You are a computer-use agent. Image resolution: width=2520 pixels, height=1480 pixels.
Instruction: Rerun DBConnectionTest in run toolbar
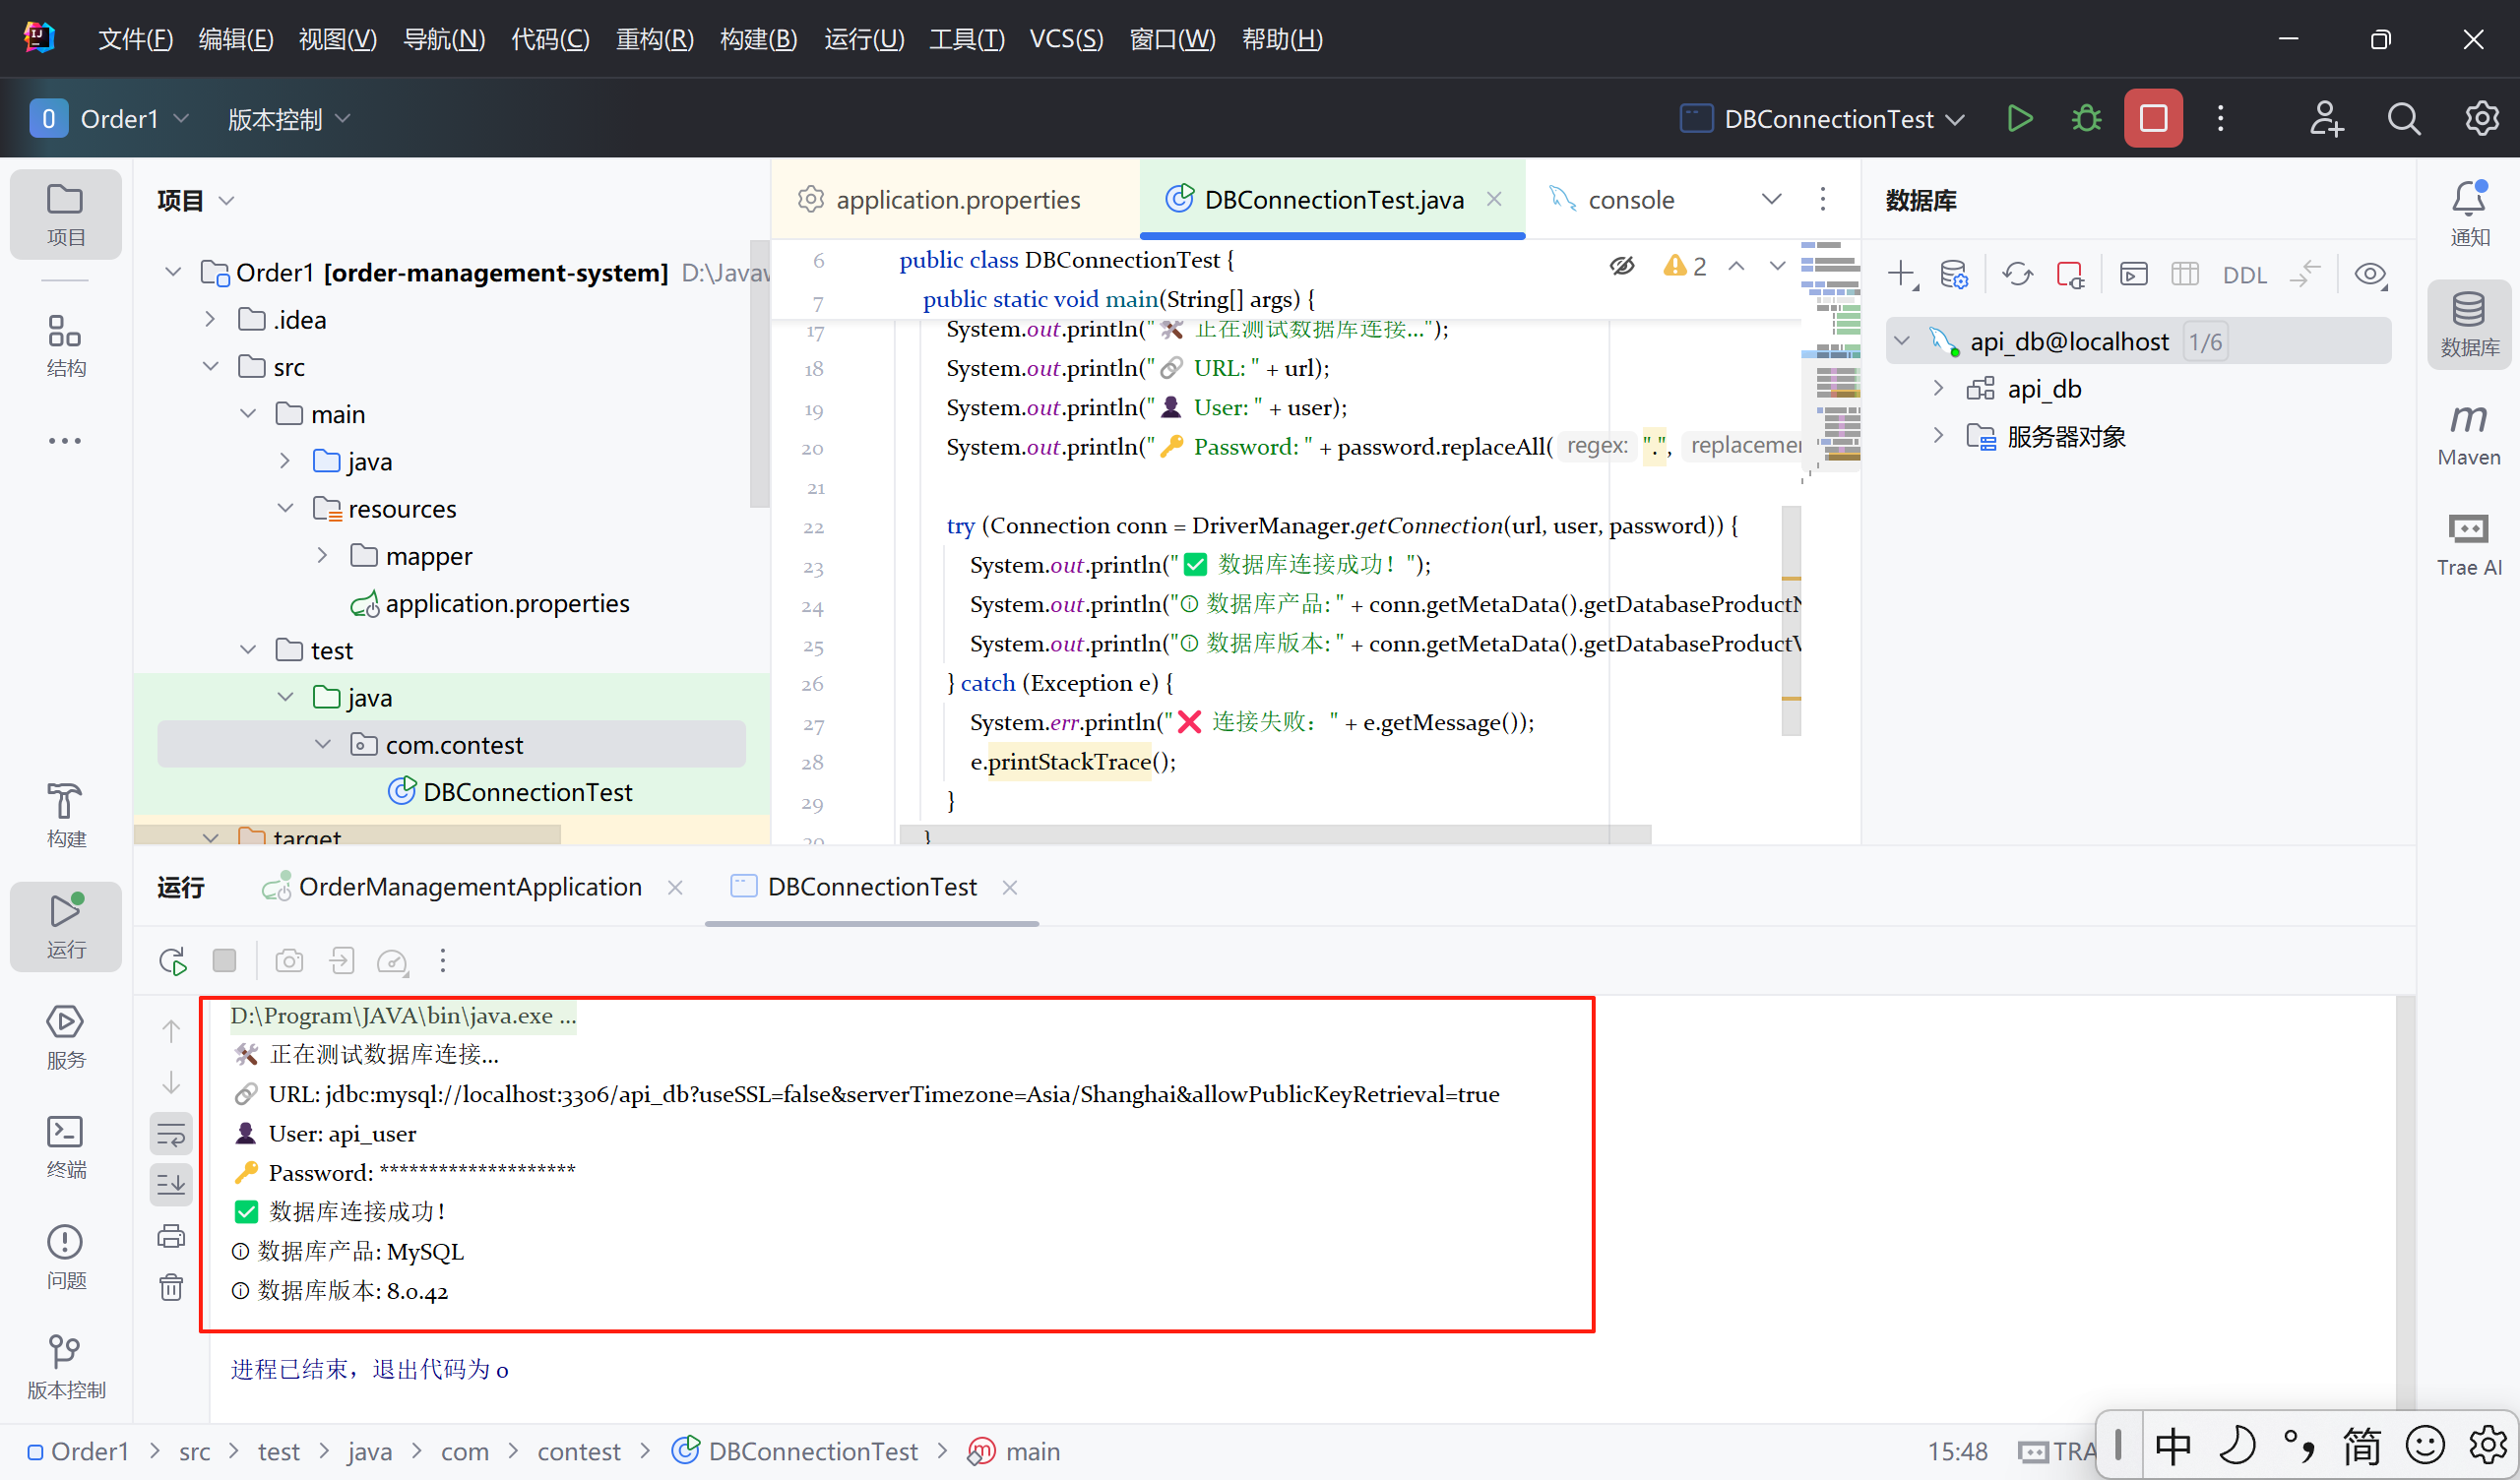click(x=172, y=961)
